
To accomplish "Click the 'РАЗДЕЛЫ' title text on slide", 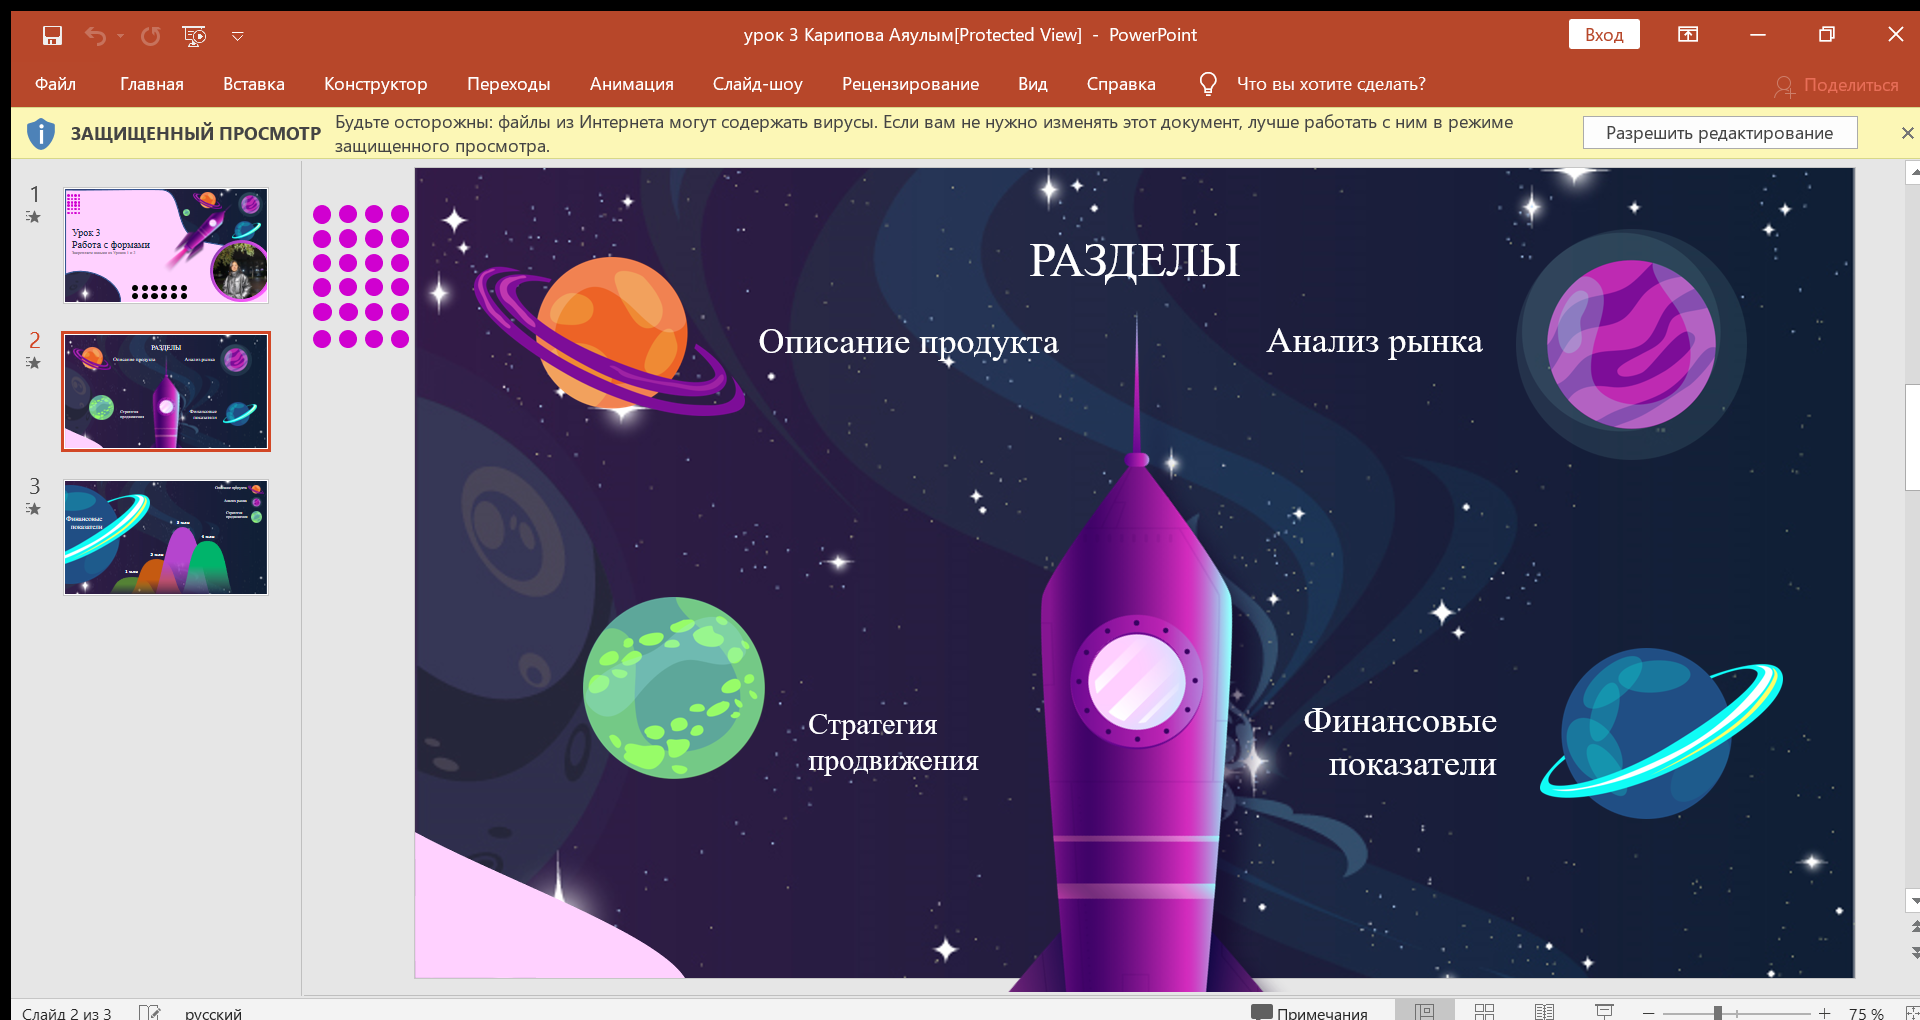I will click(1135, 260).
